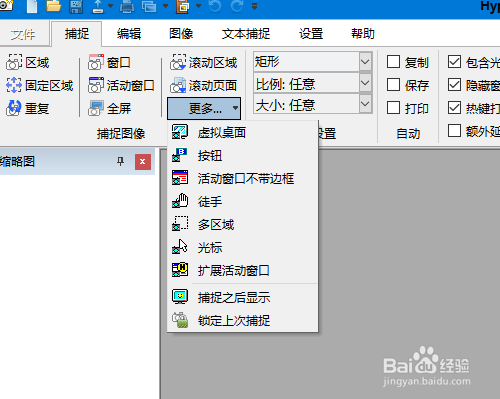The height and width of the screenshot is (399, 500).
Task: Select 多区域 multi-region entry
Action: (x=243, y=225)
